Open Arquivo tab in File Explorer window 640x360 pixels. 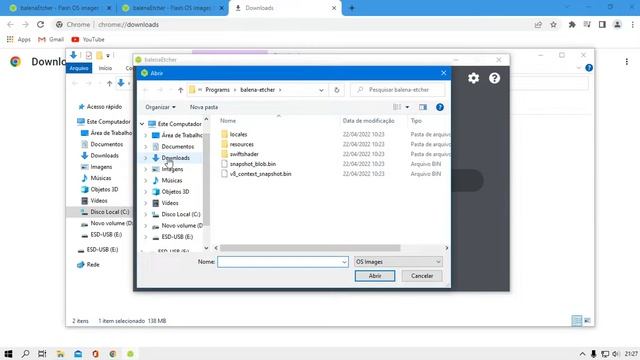[79, 68]
